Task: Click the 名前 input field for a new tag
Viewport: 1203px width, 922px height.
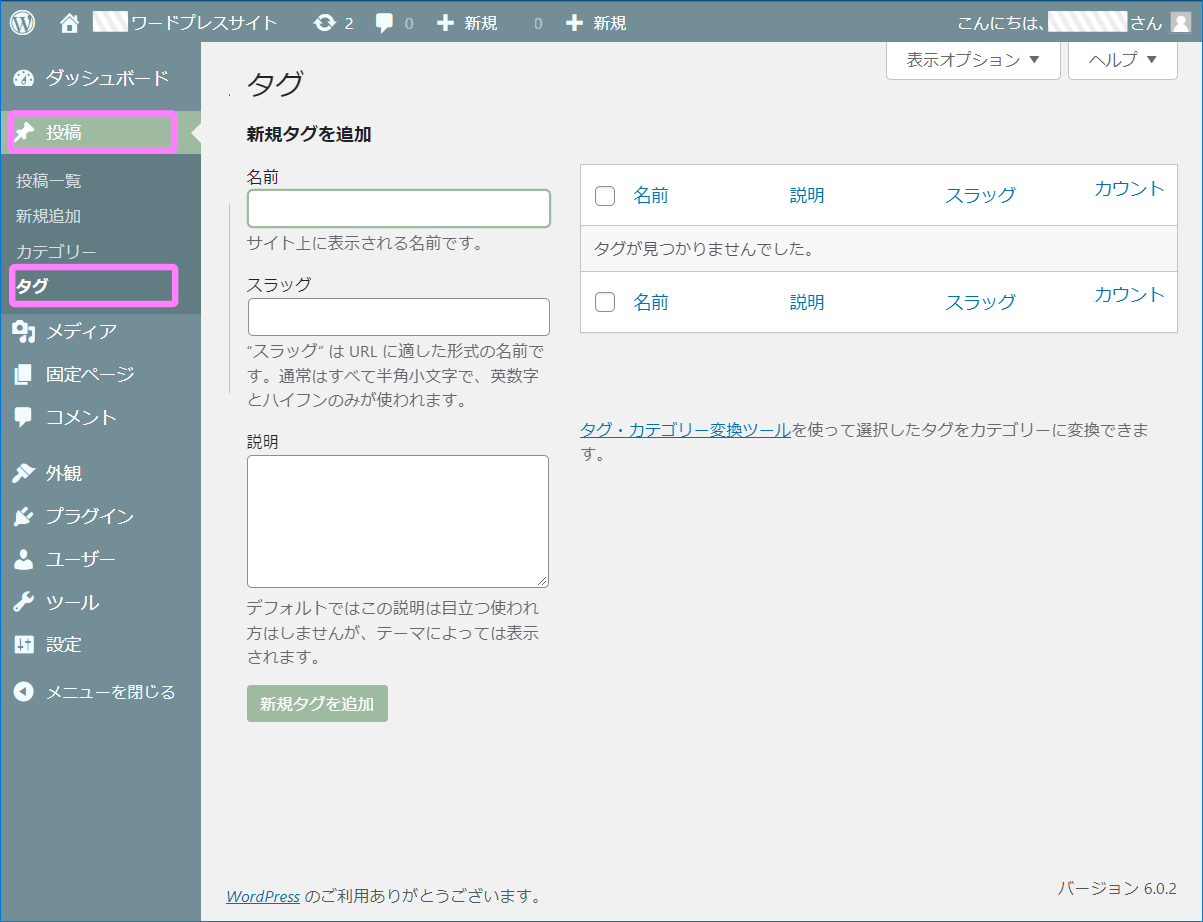Action: tap(398, 208)
